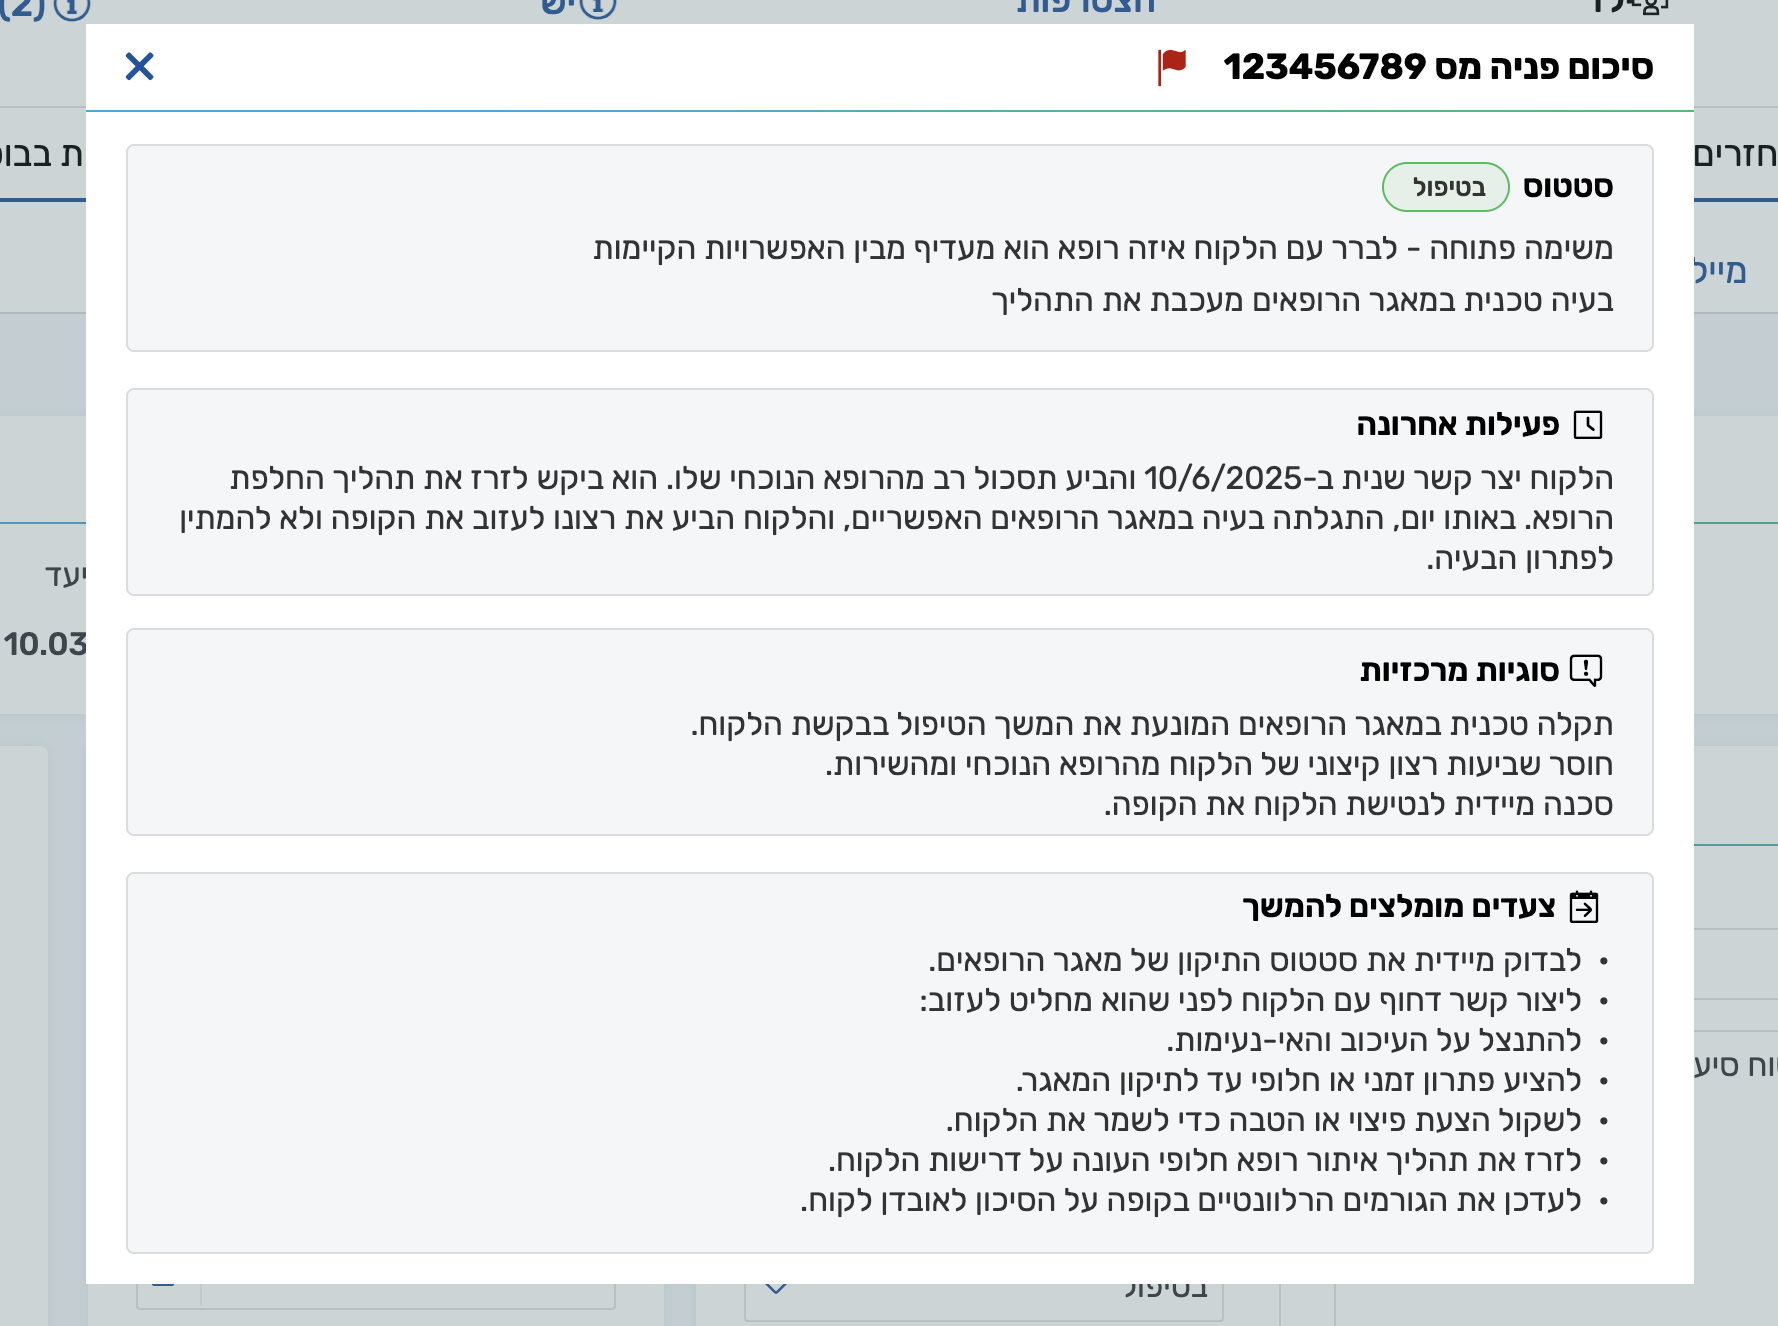Click the סטטוס heading label

click(1567, 187)
